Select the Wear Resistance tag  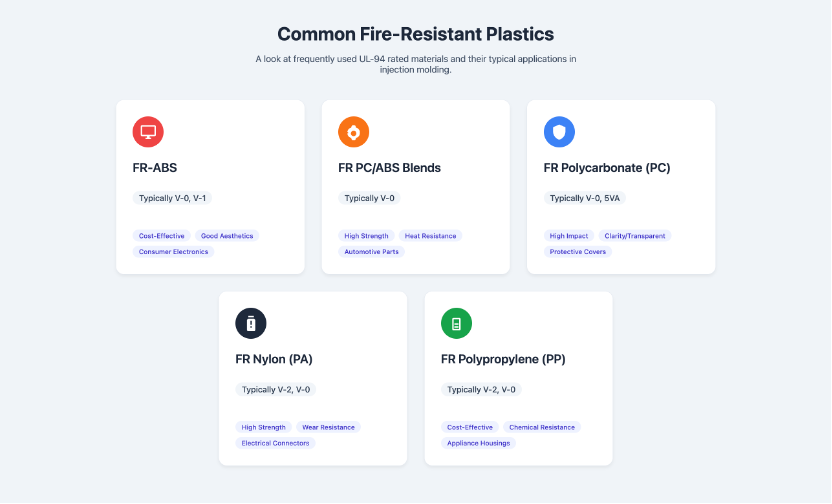pyautogui.click(x=328, y=427)
